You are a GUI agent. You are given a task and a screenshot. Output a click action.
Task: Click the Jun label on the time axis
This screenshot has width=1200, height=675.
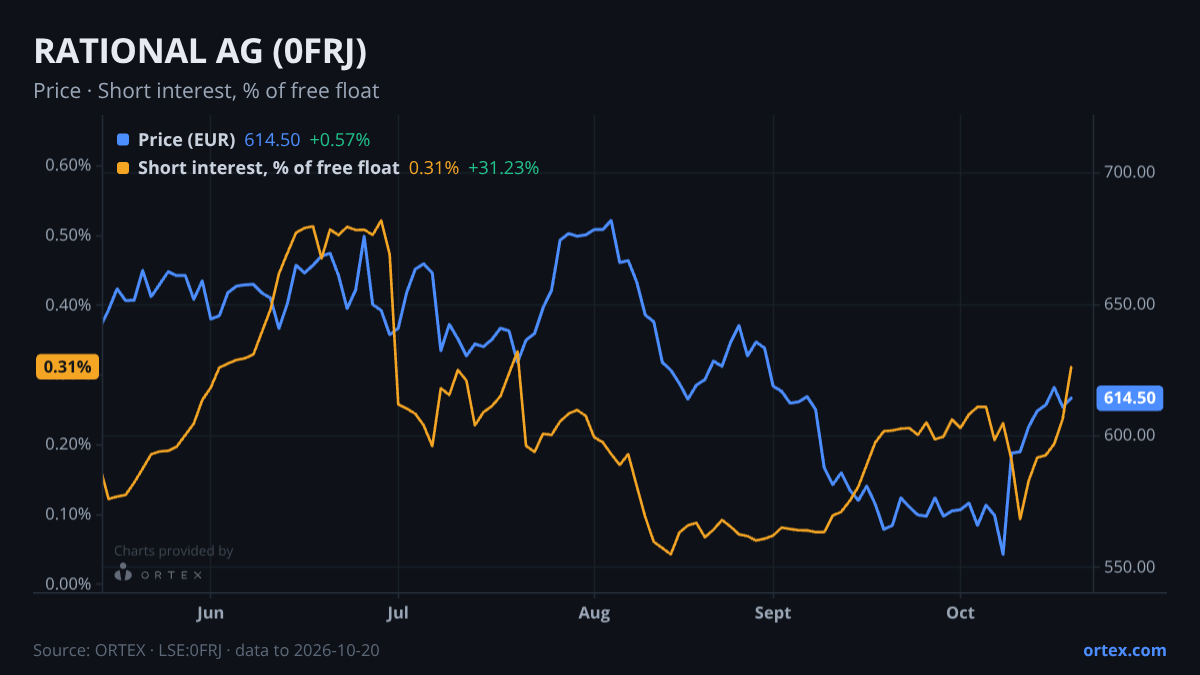tap(210, 612)
